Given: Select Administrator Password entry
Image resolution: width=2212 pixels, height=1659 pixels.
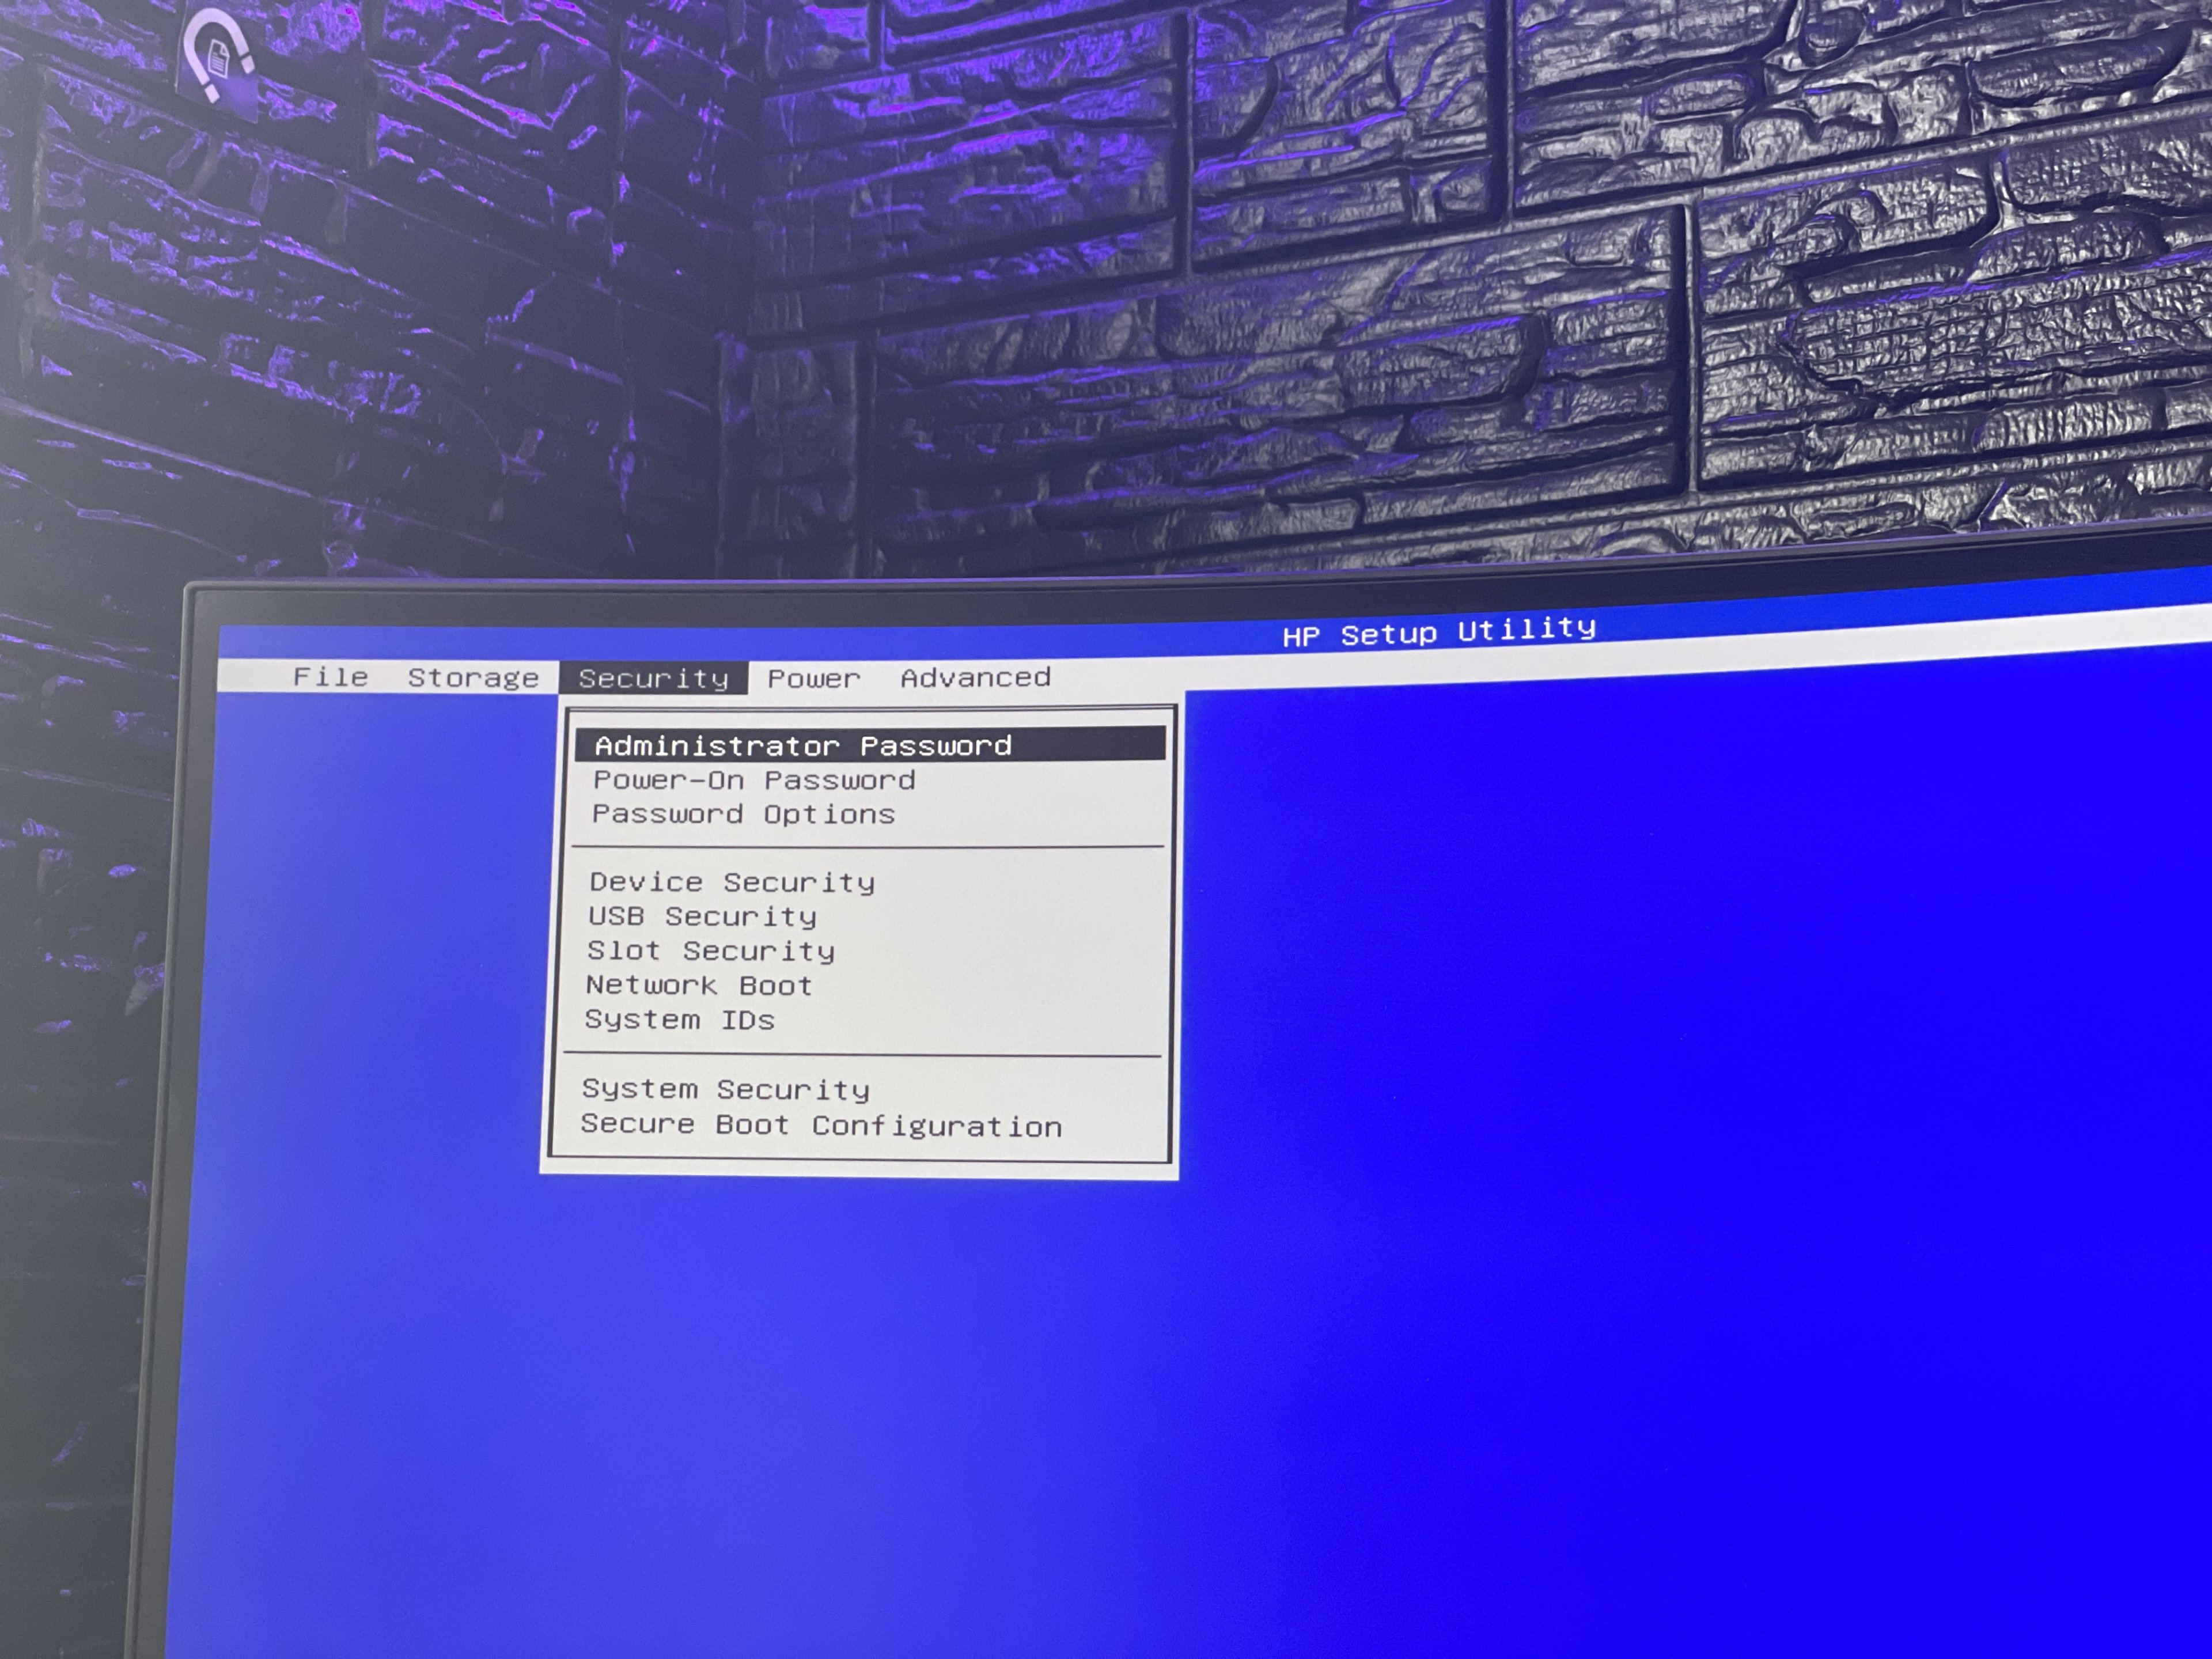Looking at the screenshot, I should (803, 745).
